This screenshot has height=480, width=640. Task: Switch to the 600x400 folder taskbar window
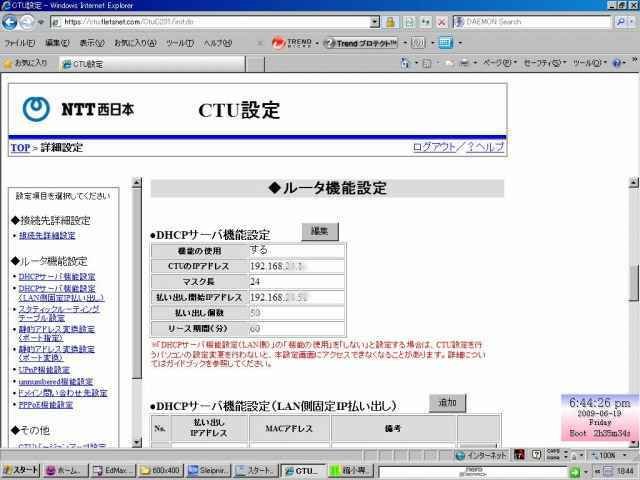point(161,471)
